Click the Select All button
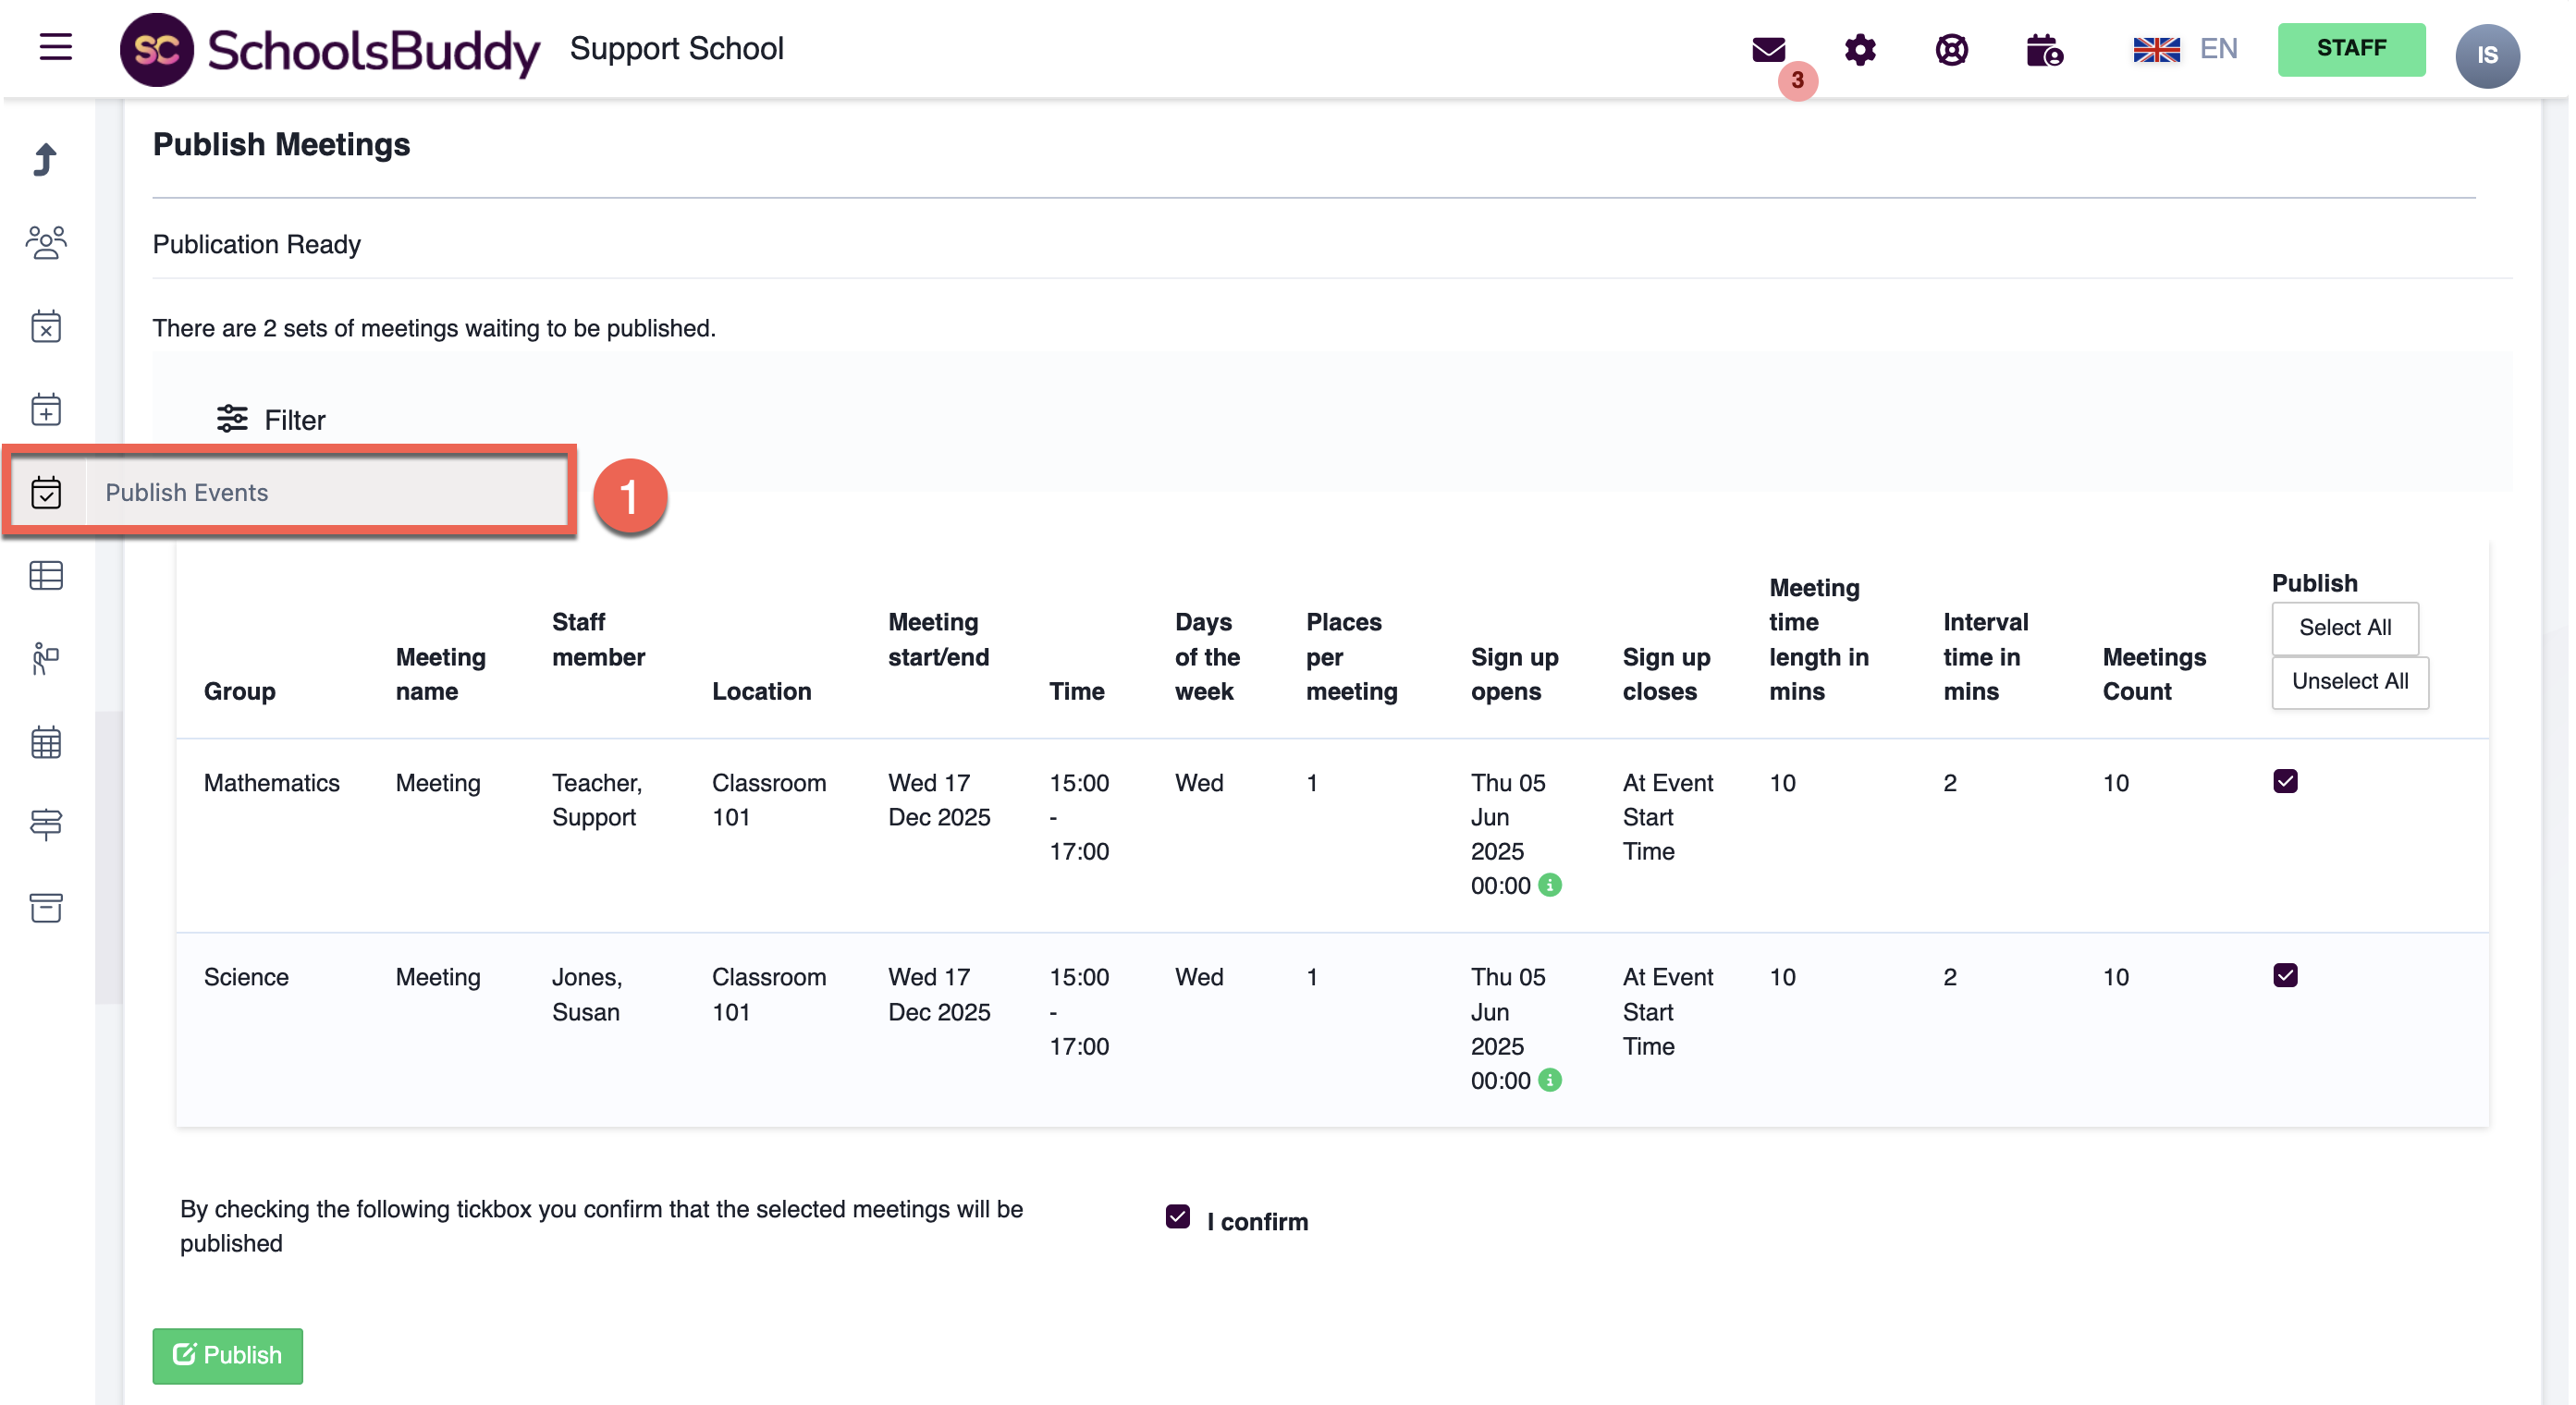2576x1405 pixels. click(x=2344, y=627)
